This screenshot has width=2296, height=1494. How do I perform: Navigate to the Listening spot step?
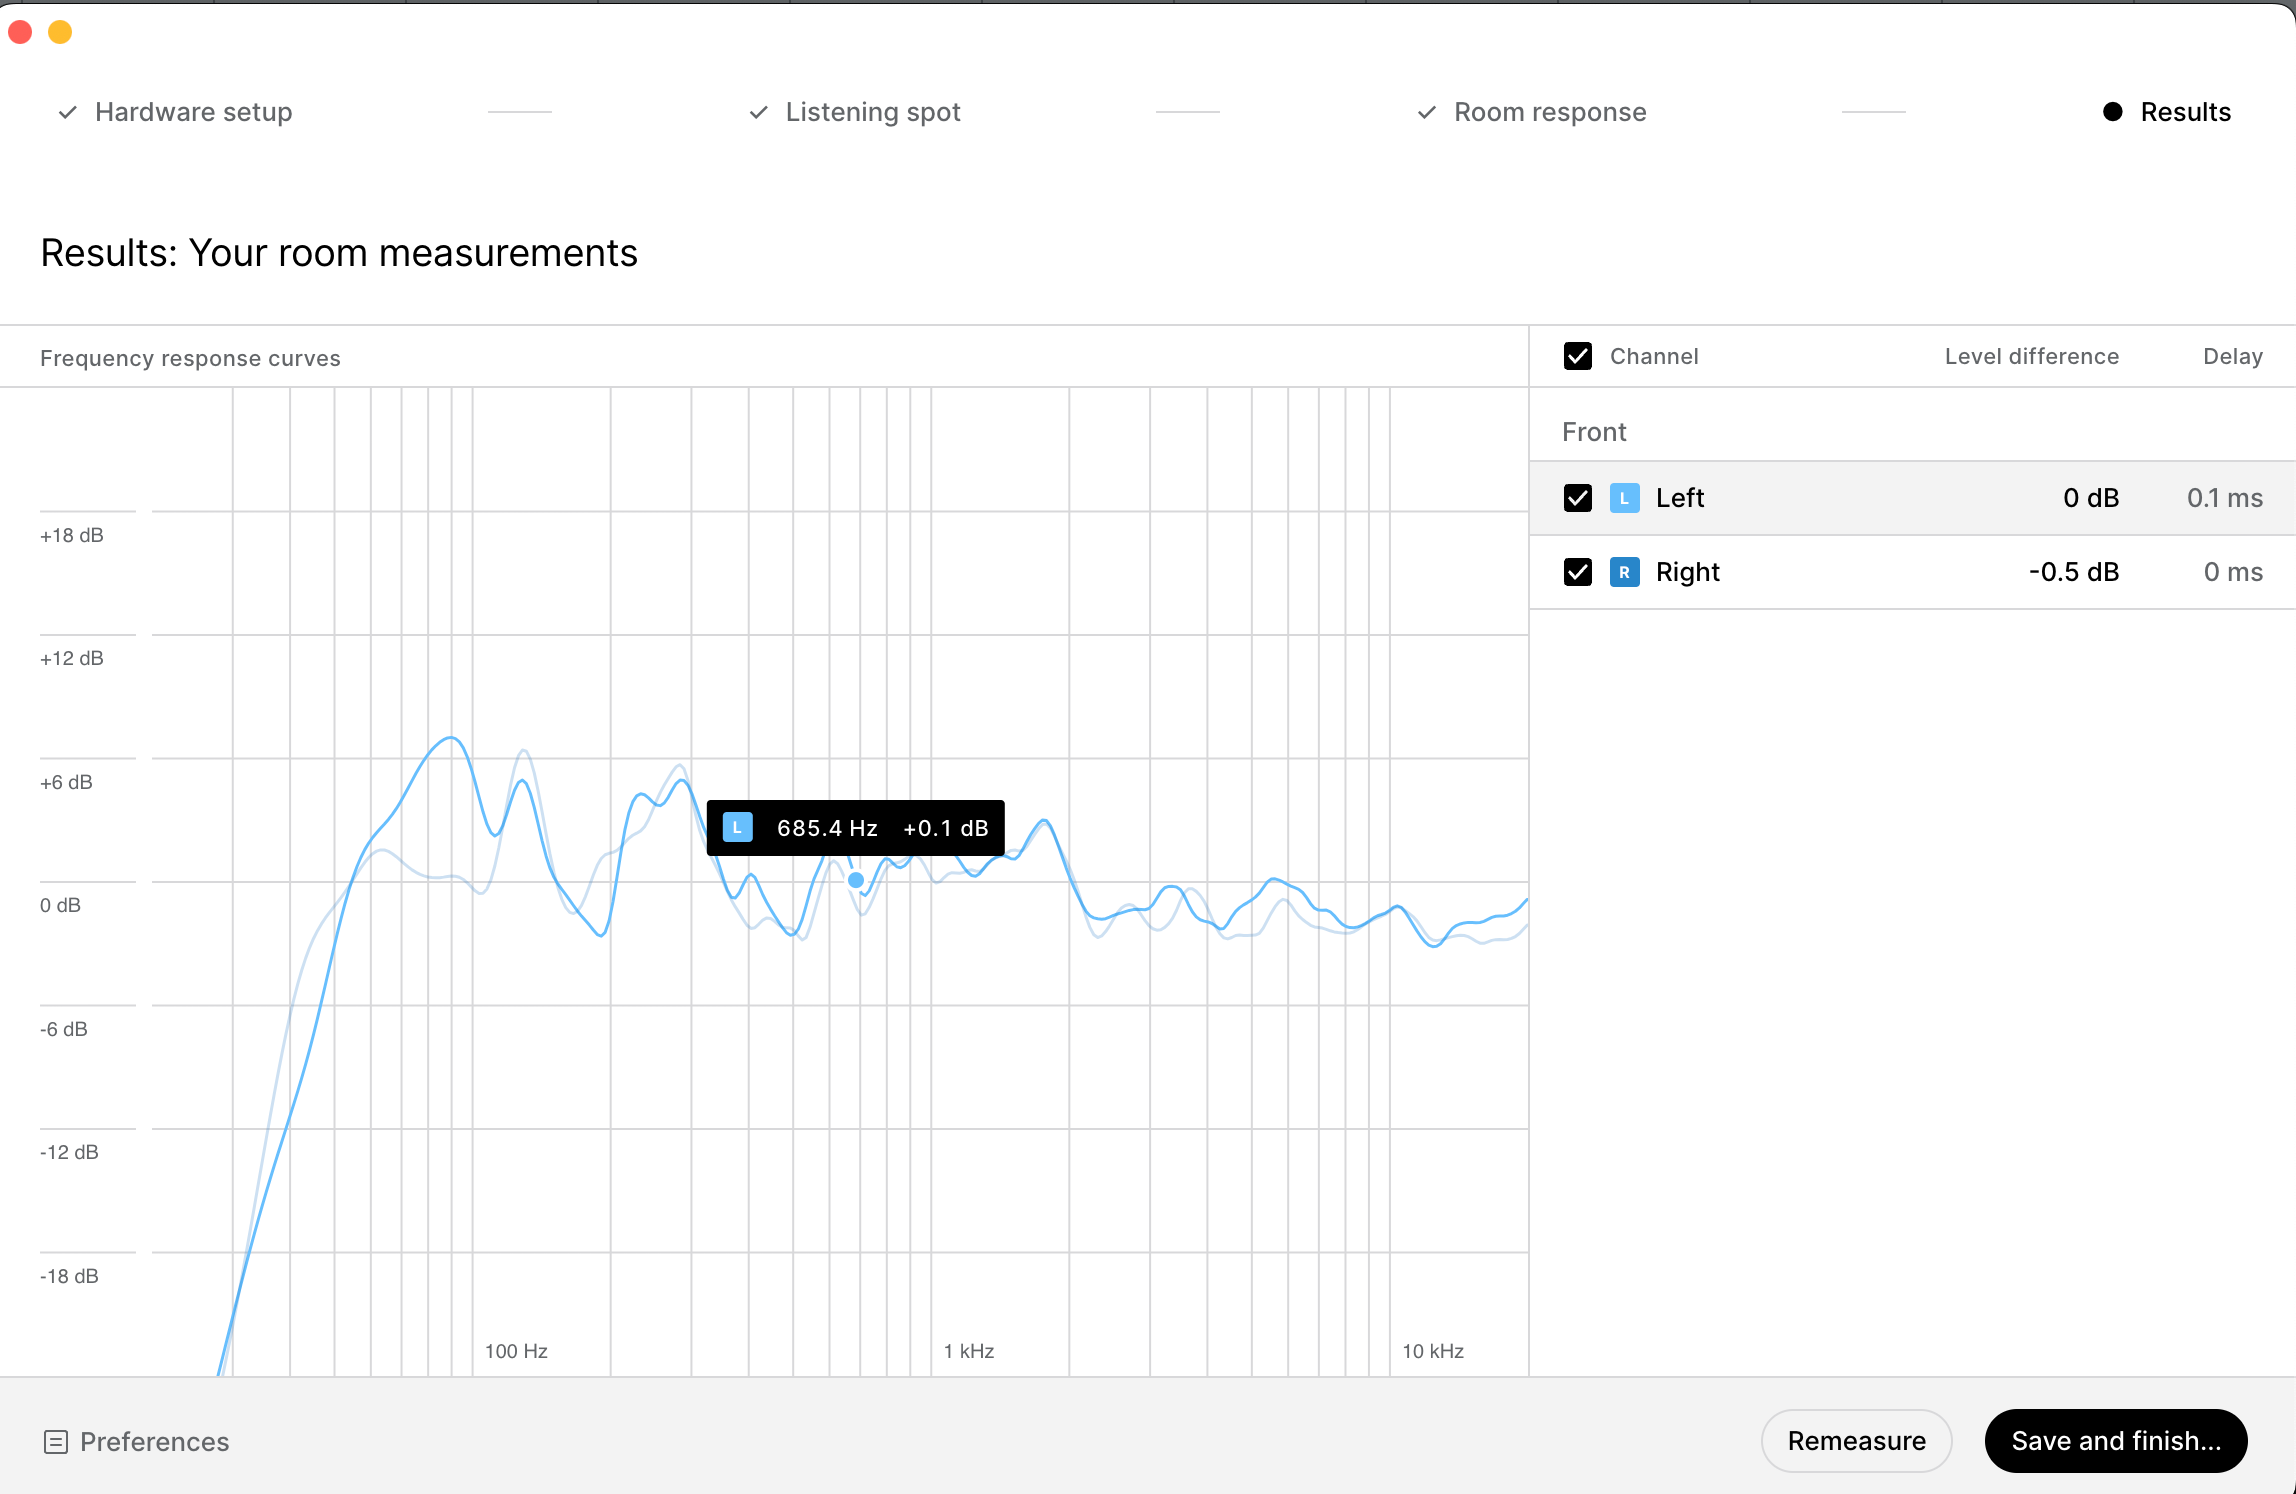[x=874, y=112]
